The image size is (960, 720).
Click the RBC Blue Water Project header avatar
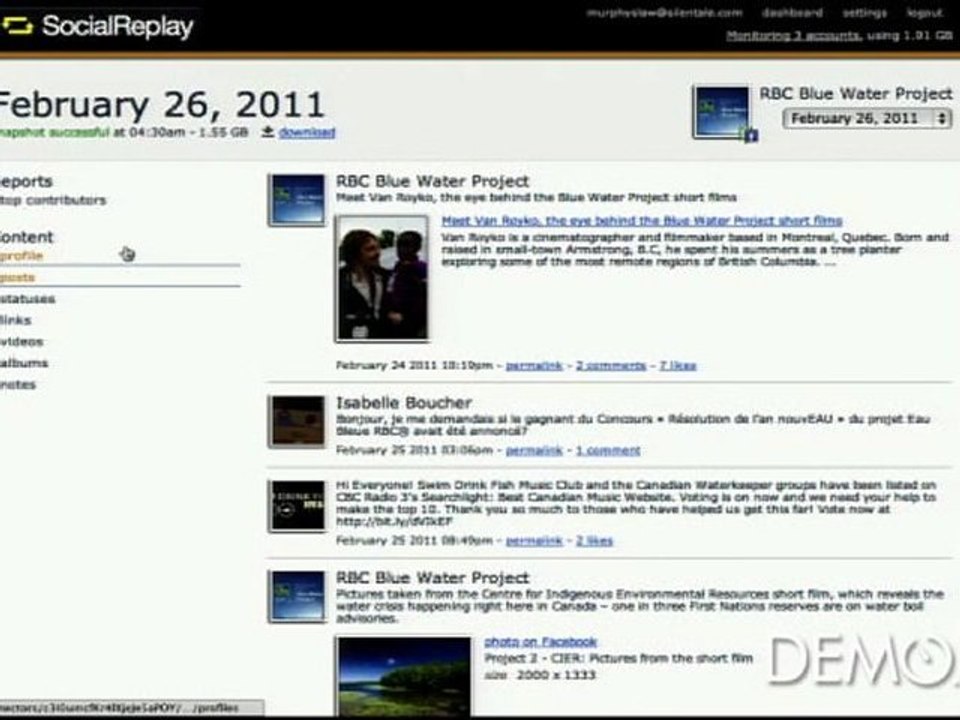click(720, 111)
